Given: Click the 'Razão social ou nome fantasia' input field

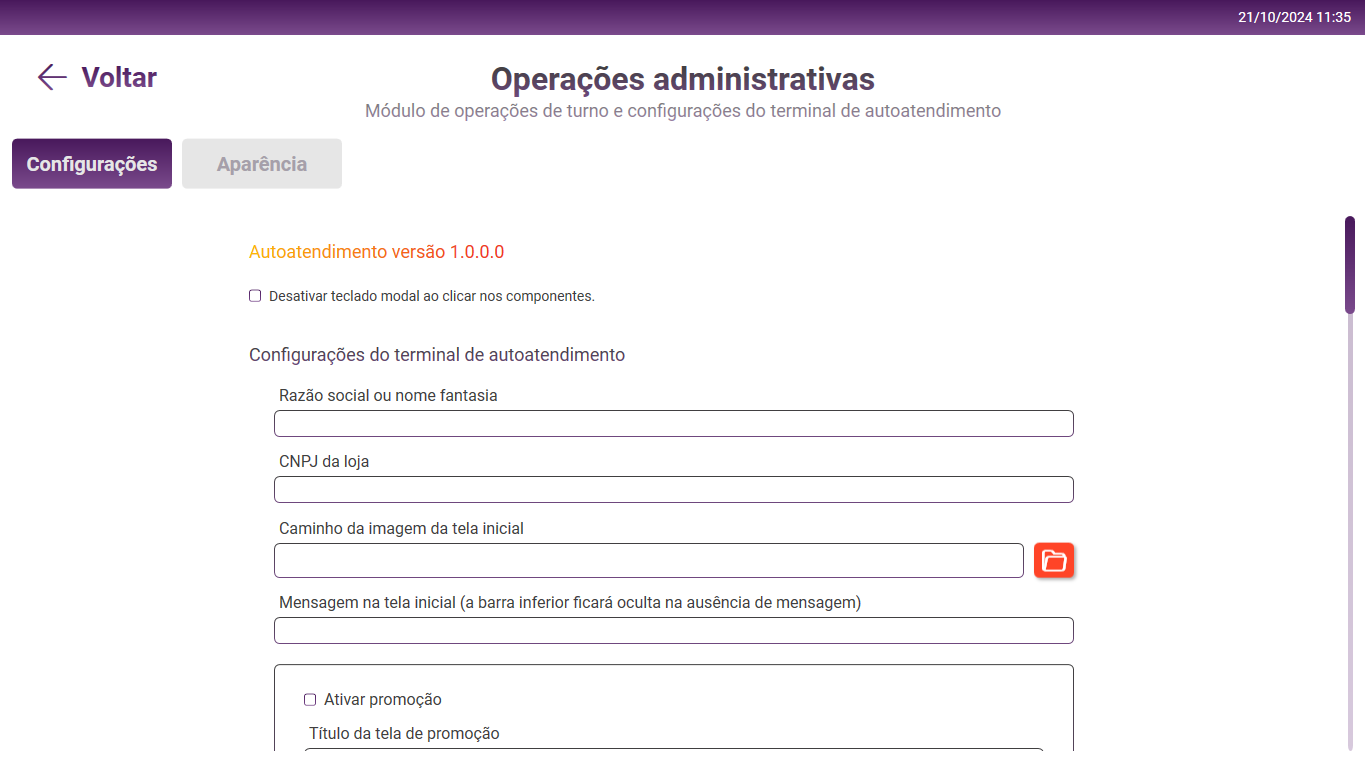Looking at the screenshot, I should pyautogui.click(x=674, y=423).
